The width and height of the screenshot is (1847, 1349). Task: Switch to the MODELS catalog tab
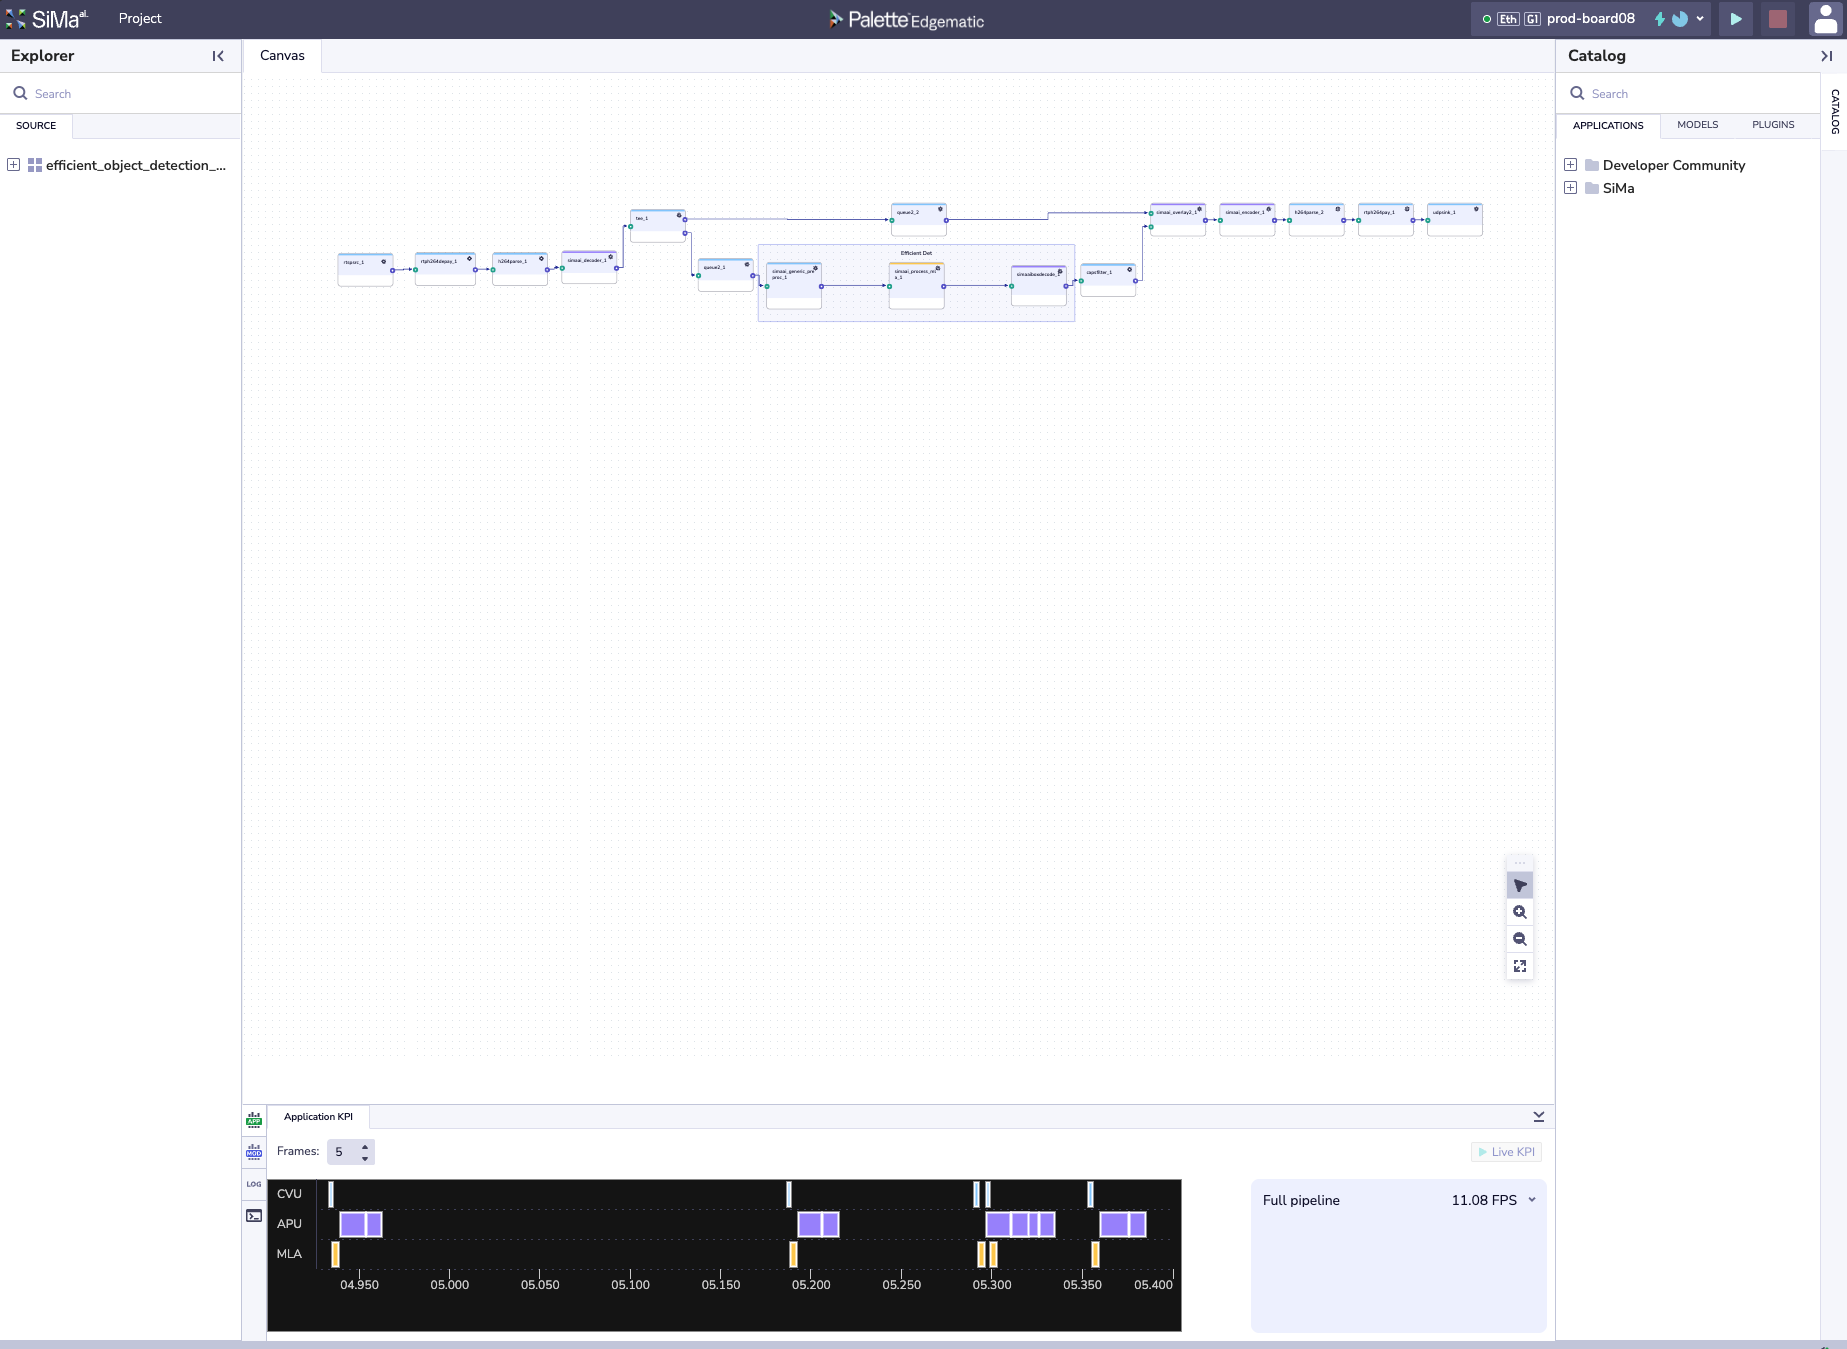[1697, 125]
